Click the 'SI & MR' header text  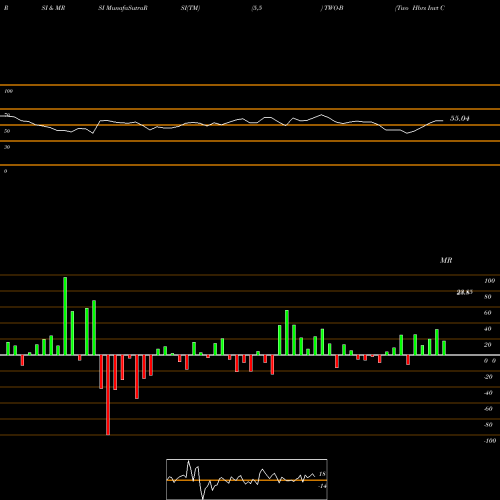click(x=53, y=8)
